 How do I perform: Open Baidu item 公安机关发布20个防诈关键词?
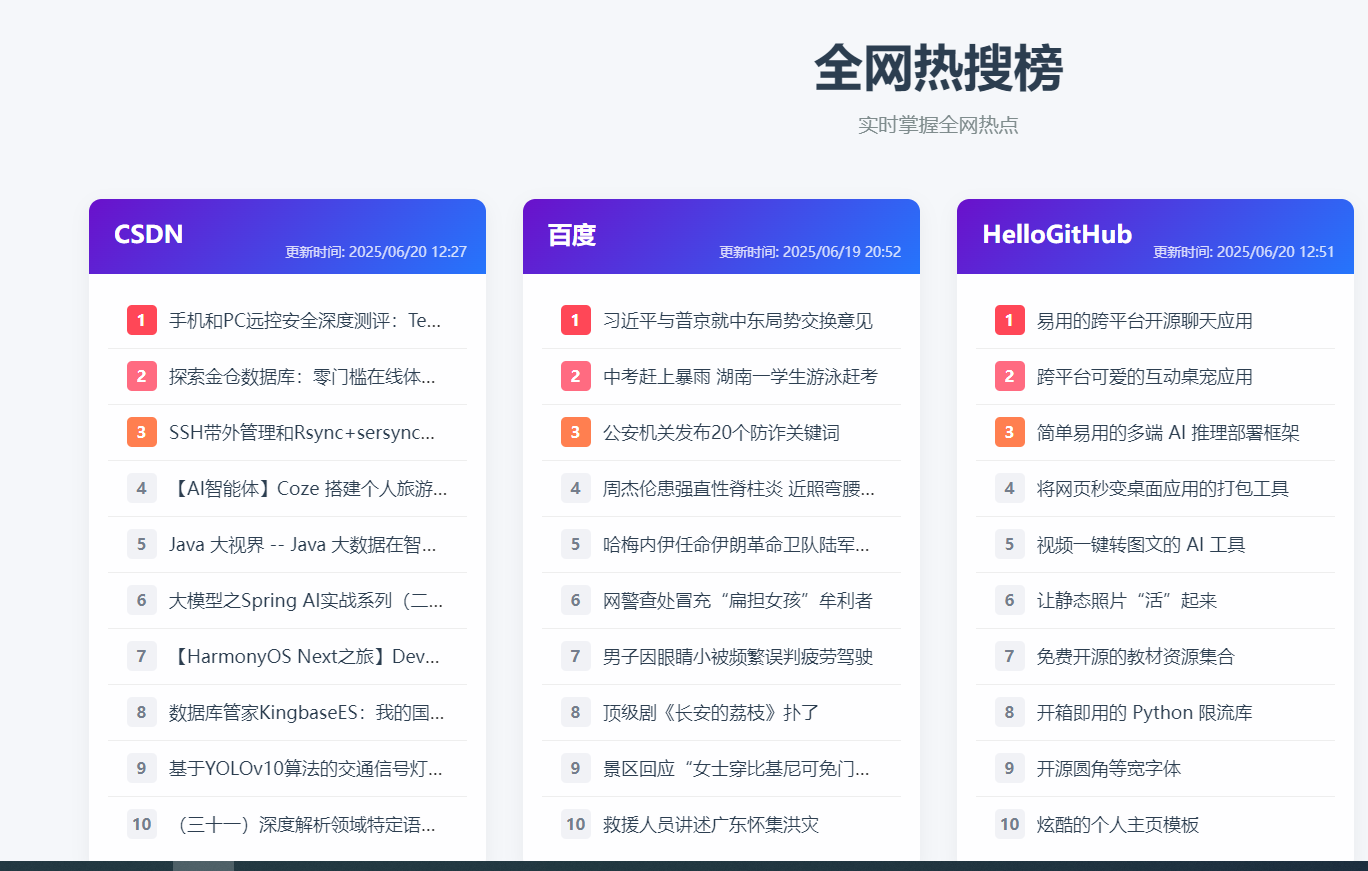[721, 432]
